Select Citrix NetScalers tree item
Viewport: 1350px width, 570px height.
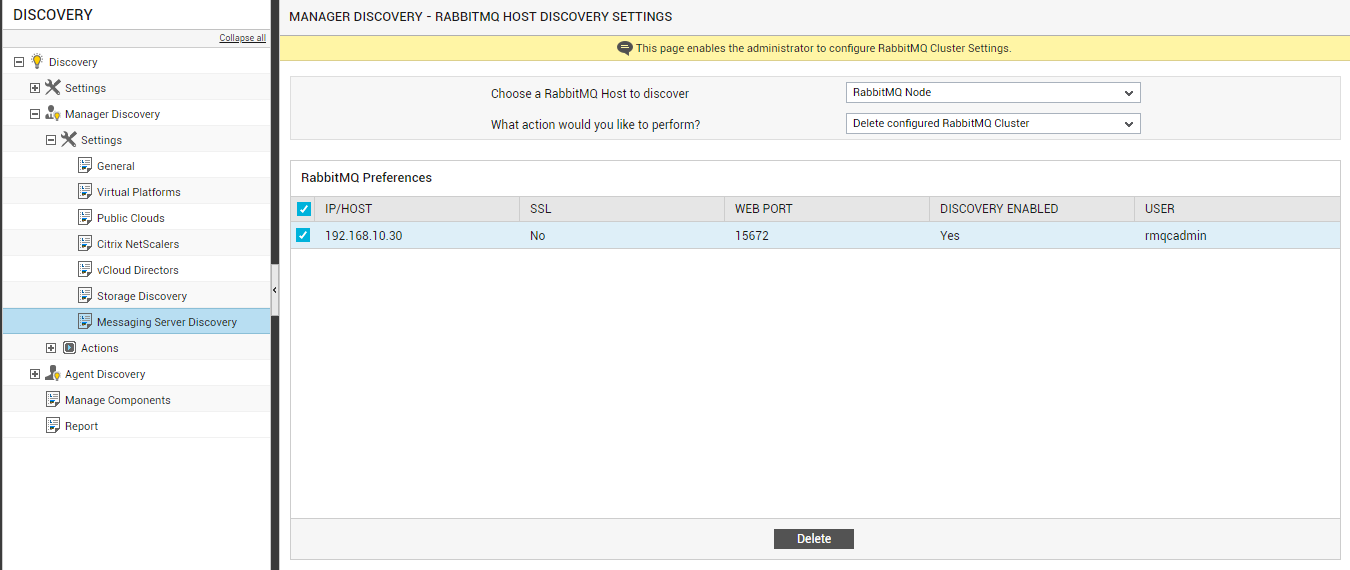[x=138, y=244]
